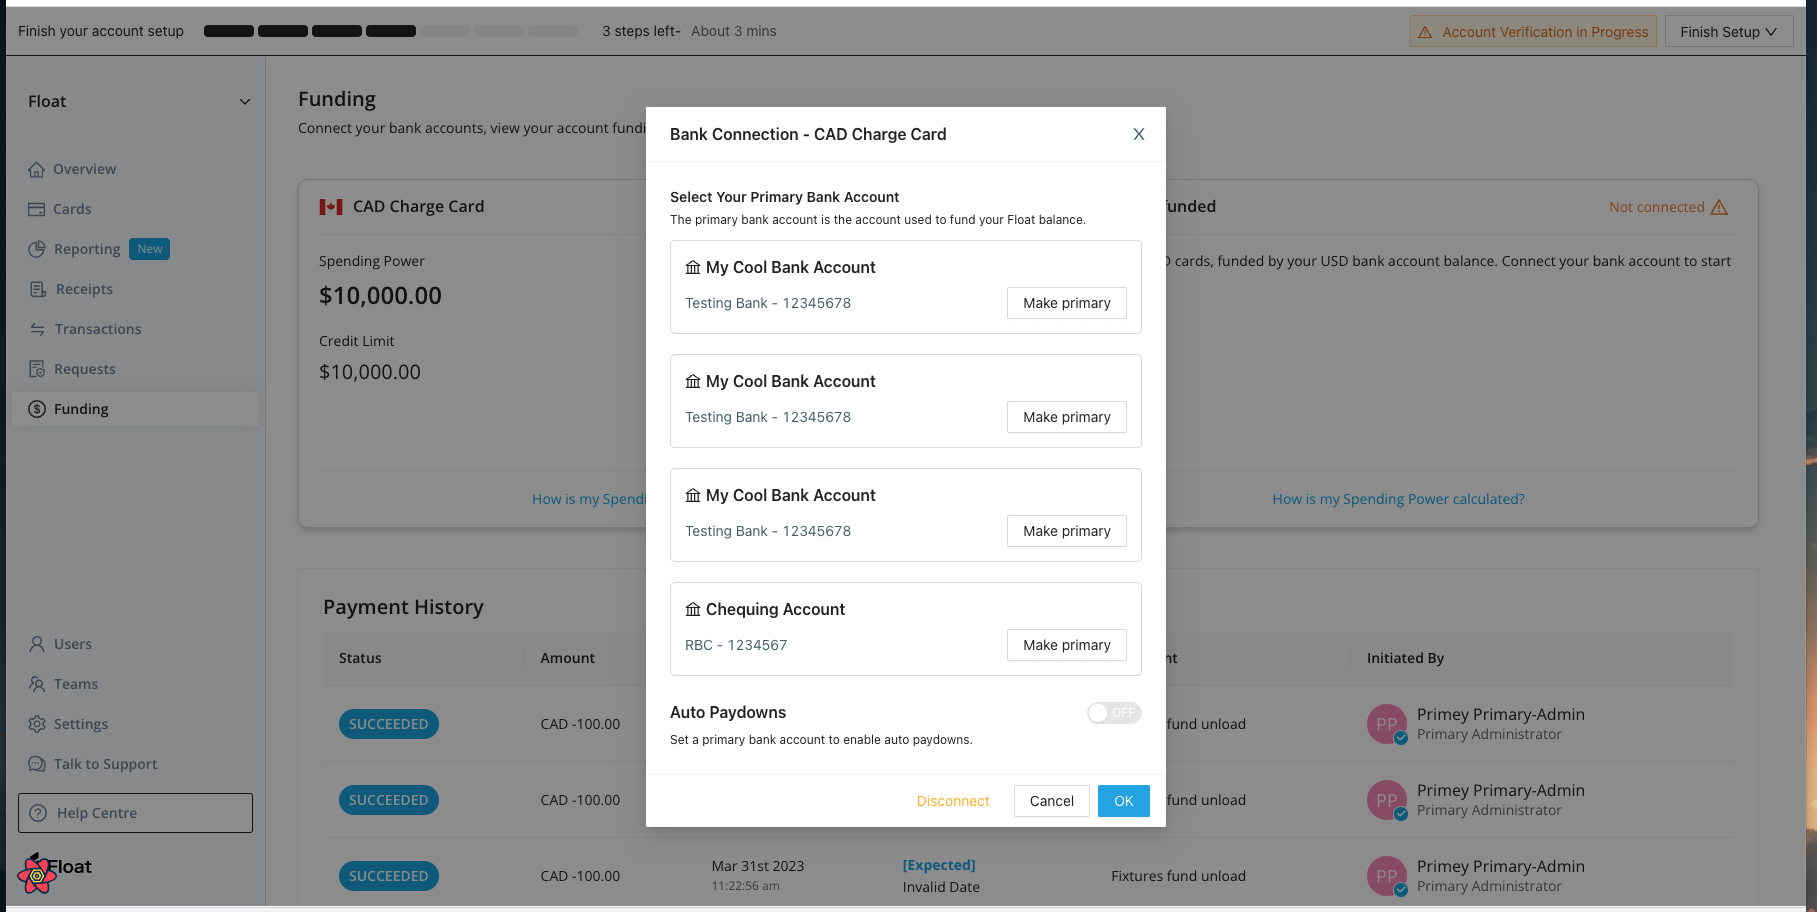Open Users via the person icon
This screenshot has height=912, width=1817.
[37, 643]
